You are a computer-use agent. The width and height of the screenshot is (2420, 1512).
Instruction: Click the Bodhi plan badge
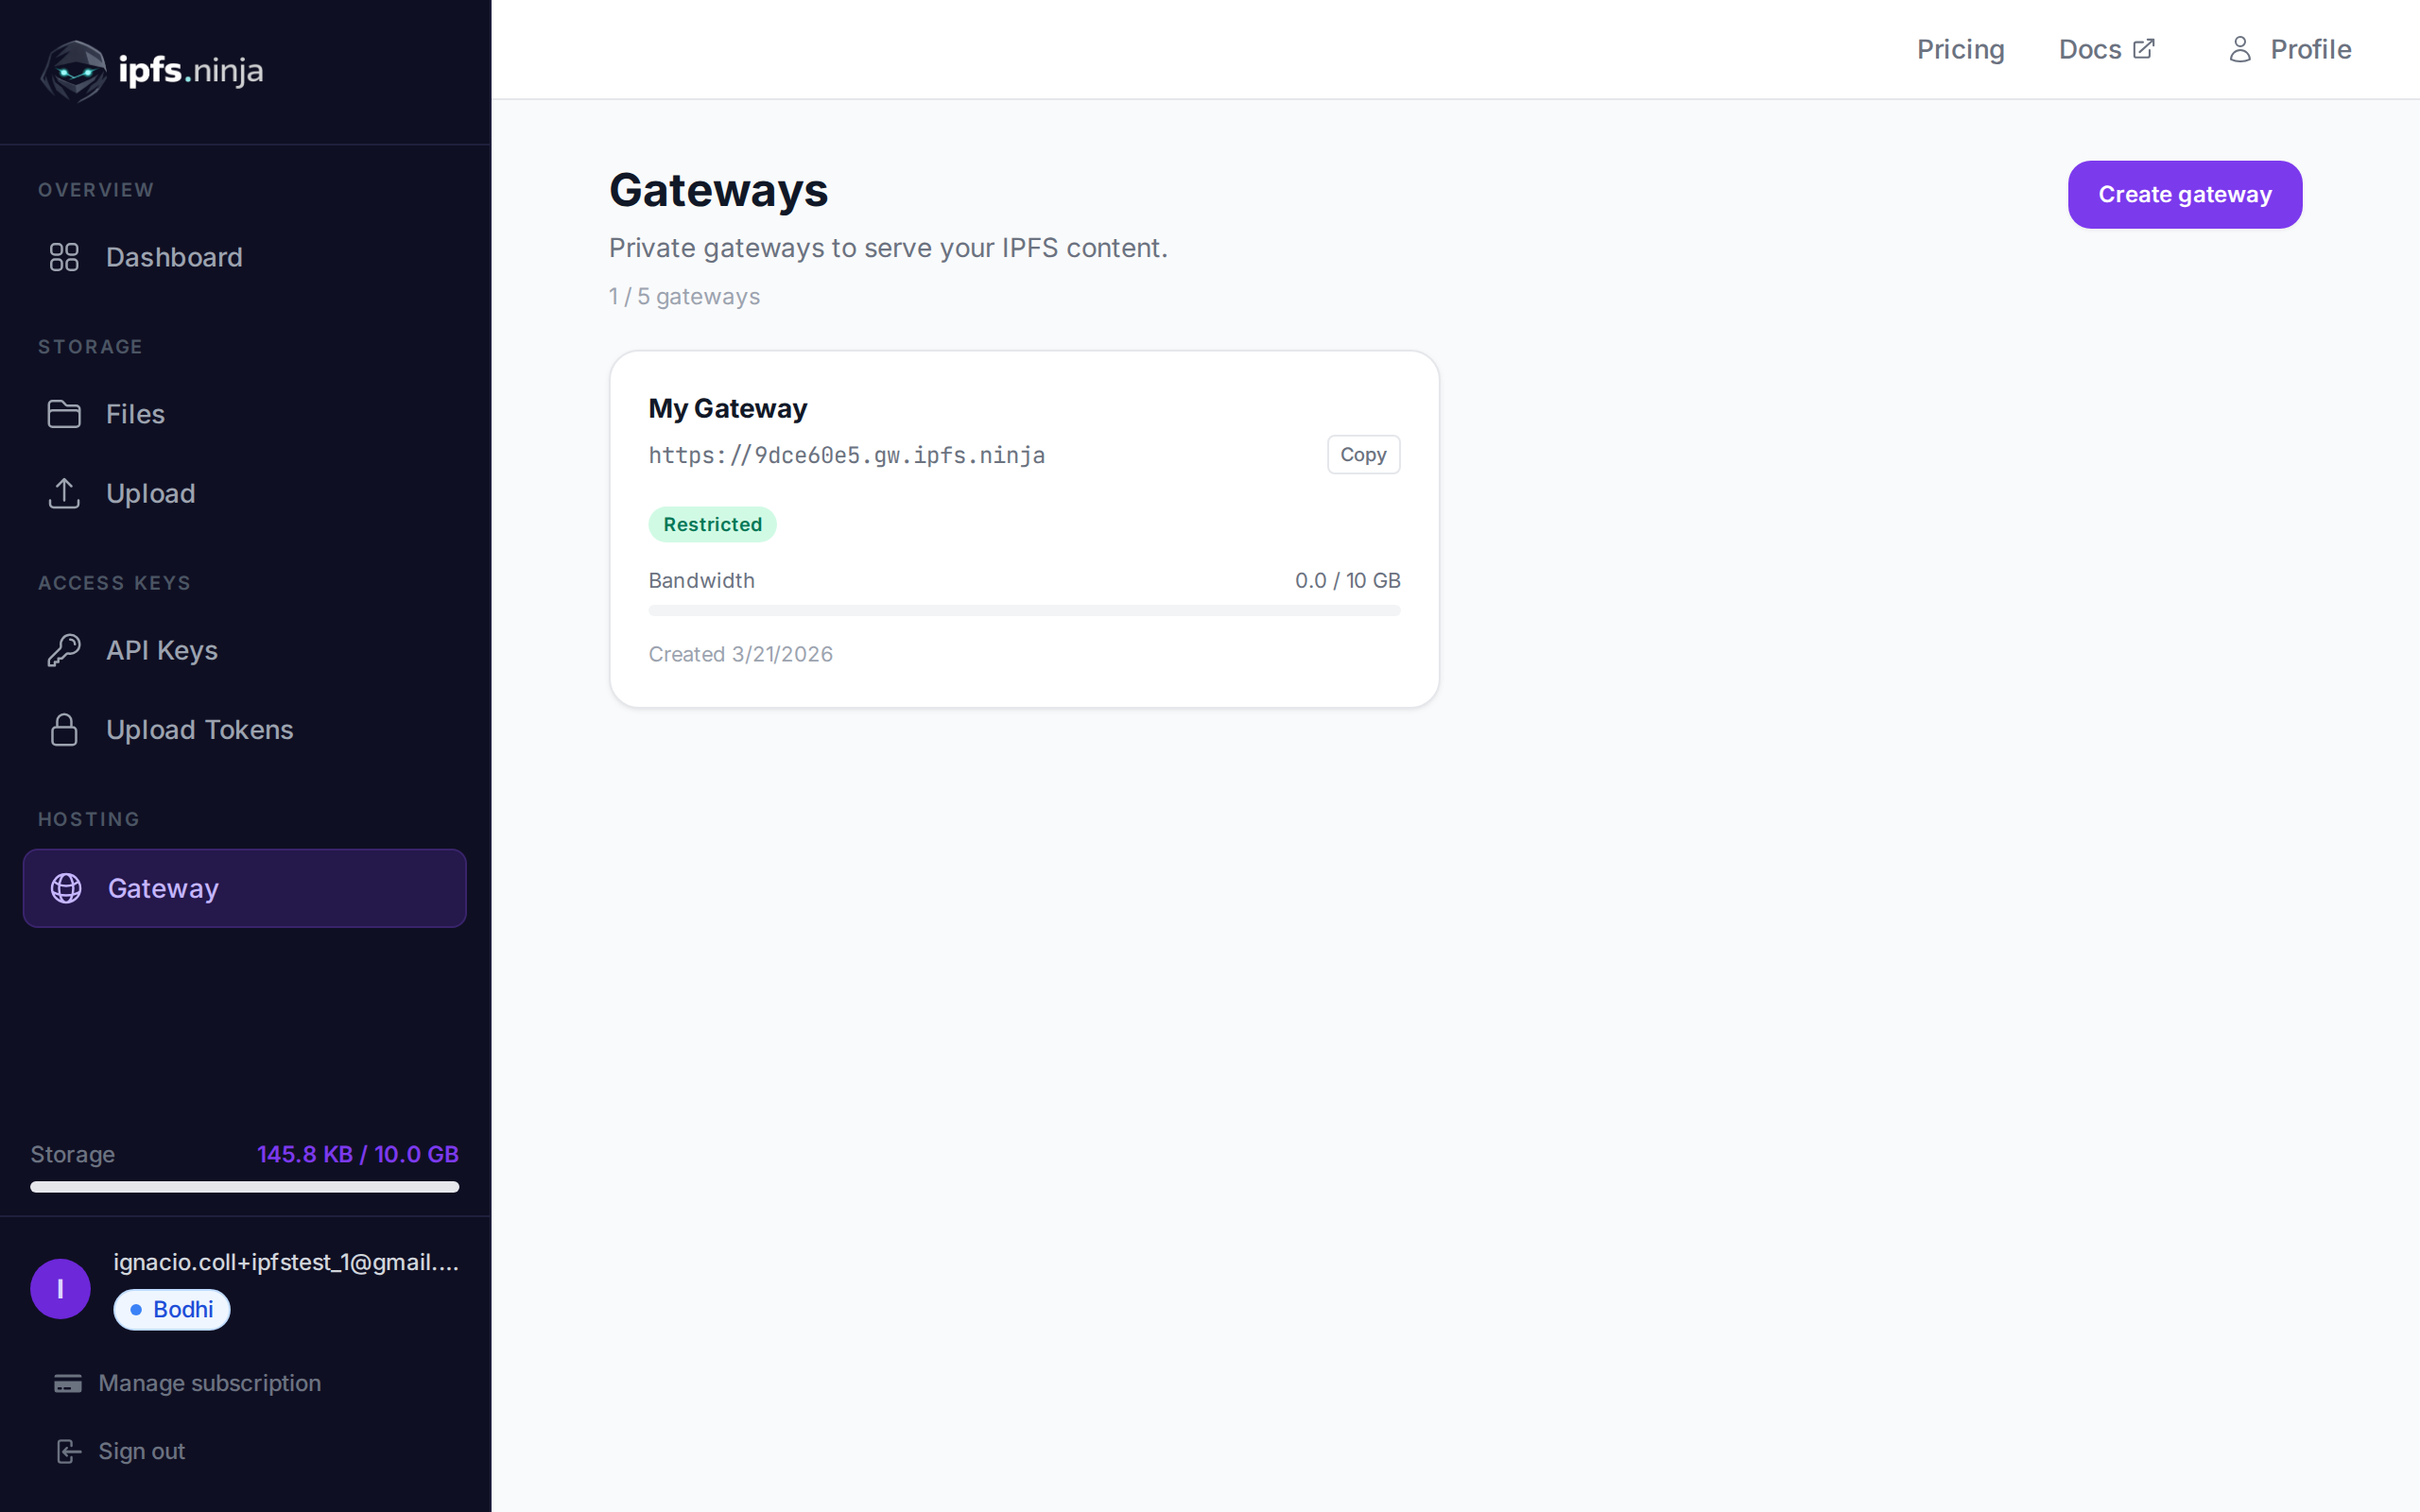pos(171,1309)
